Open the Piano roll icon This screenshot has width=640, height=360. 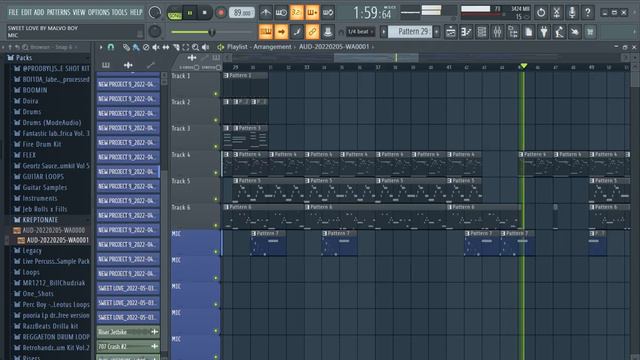tap(466, 32)
